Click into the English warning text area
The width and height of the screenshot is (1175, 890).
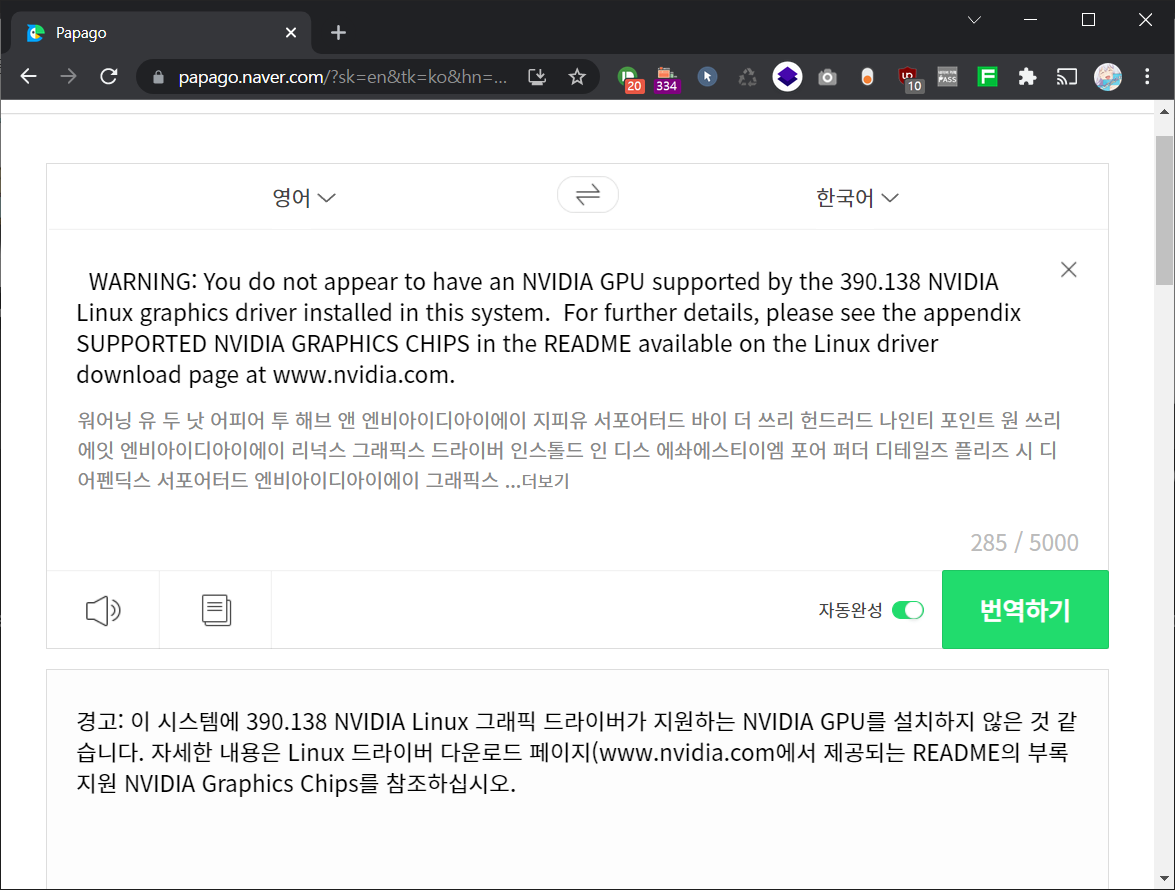(549, 328)
